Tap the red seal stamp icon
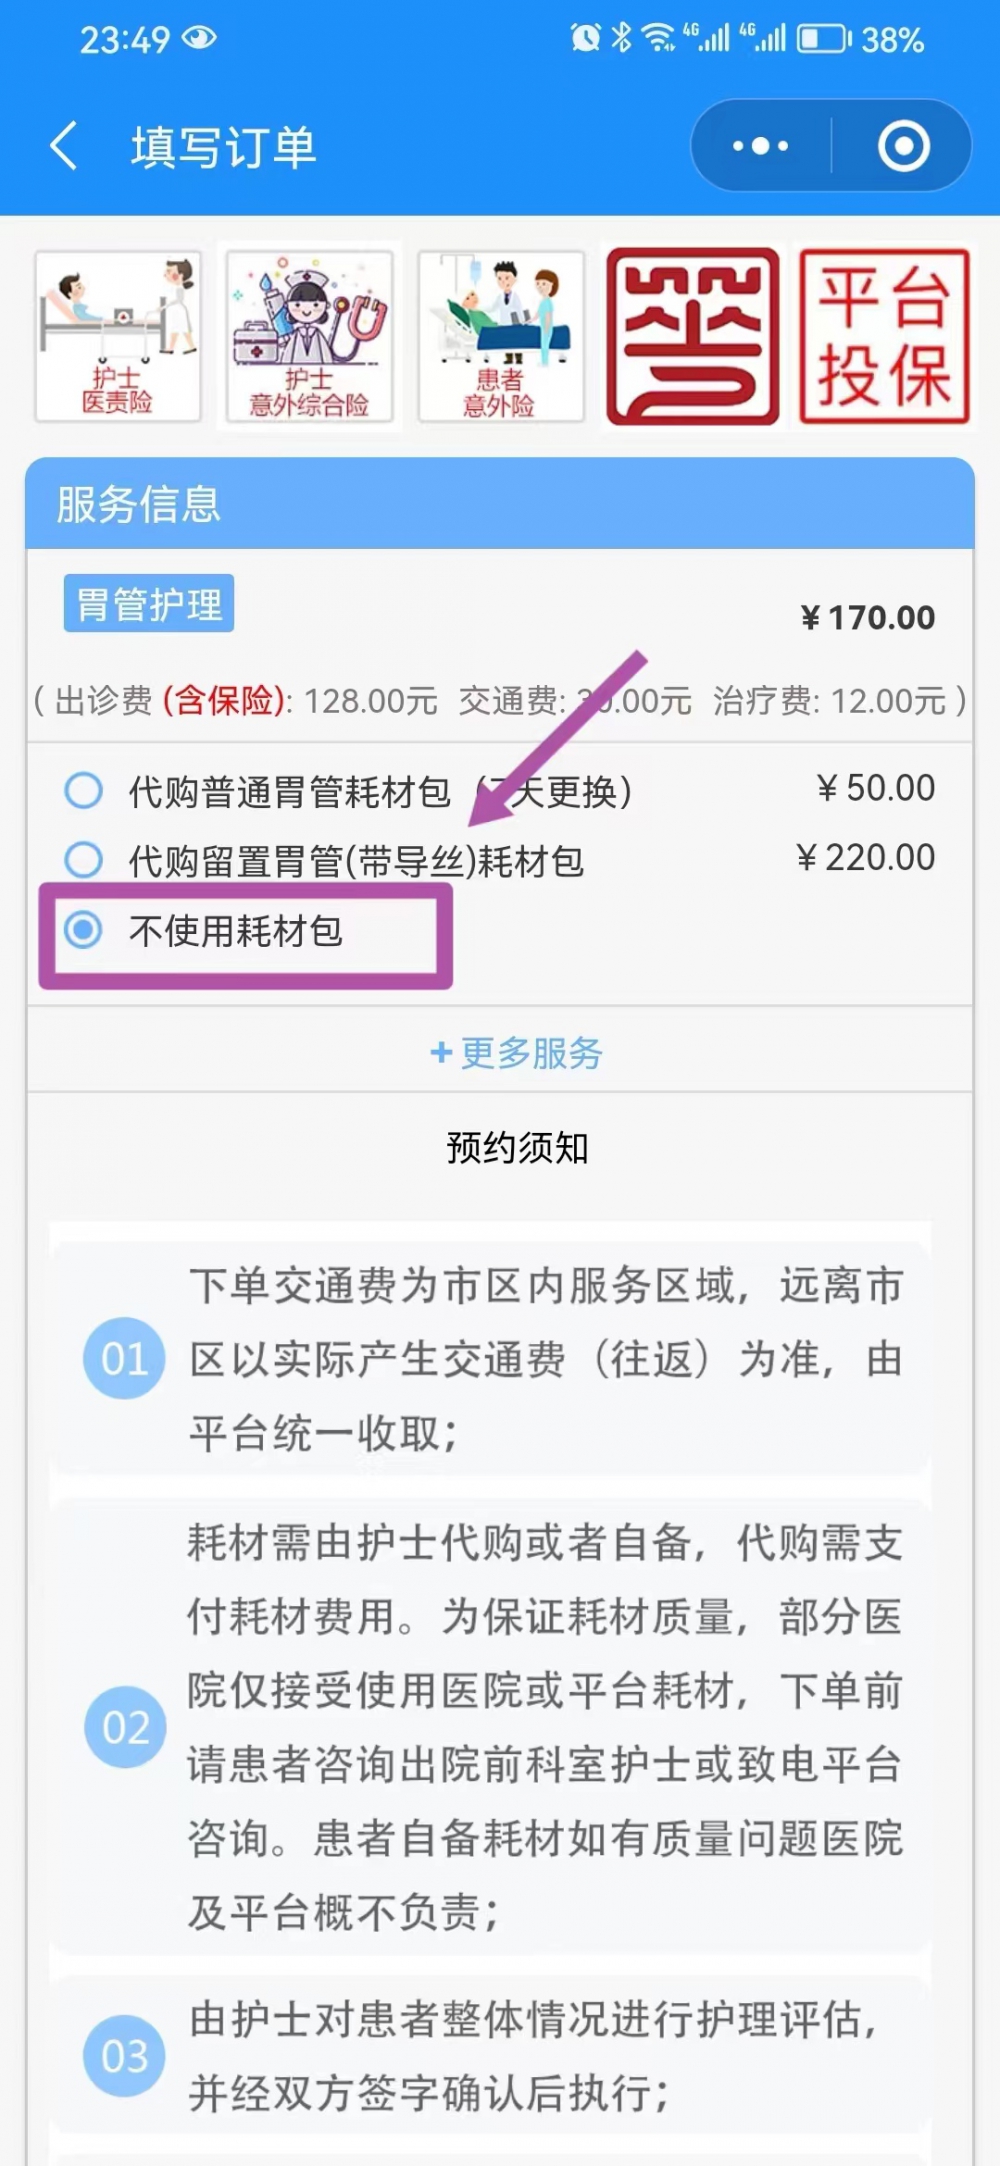Image resolution: width=1000 pixels, height=2166 pixels. (692, 337)
